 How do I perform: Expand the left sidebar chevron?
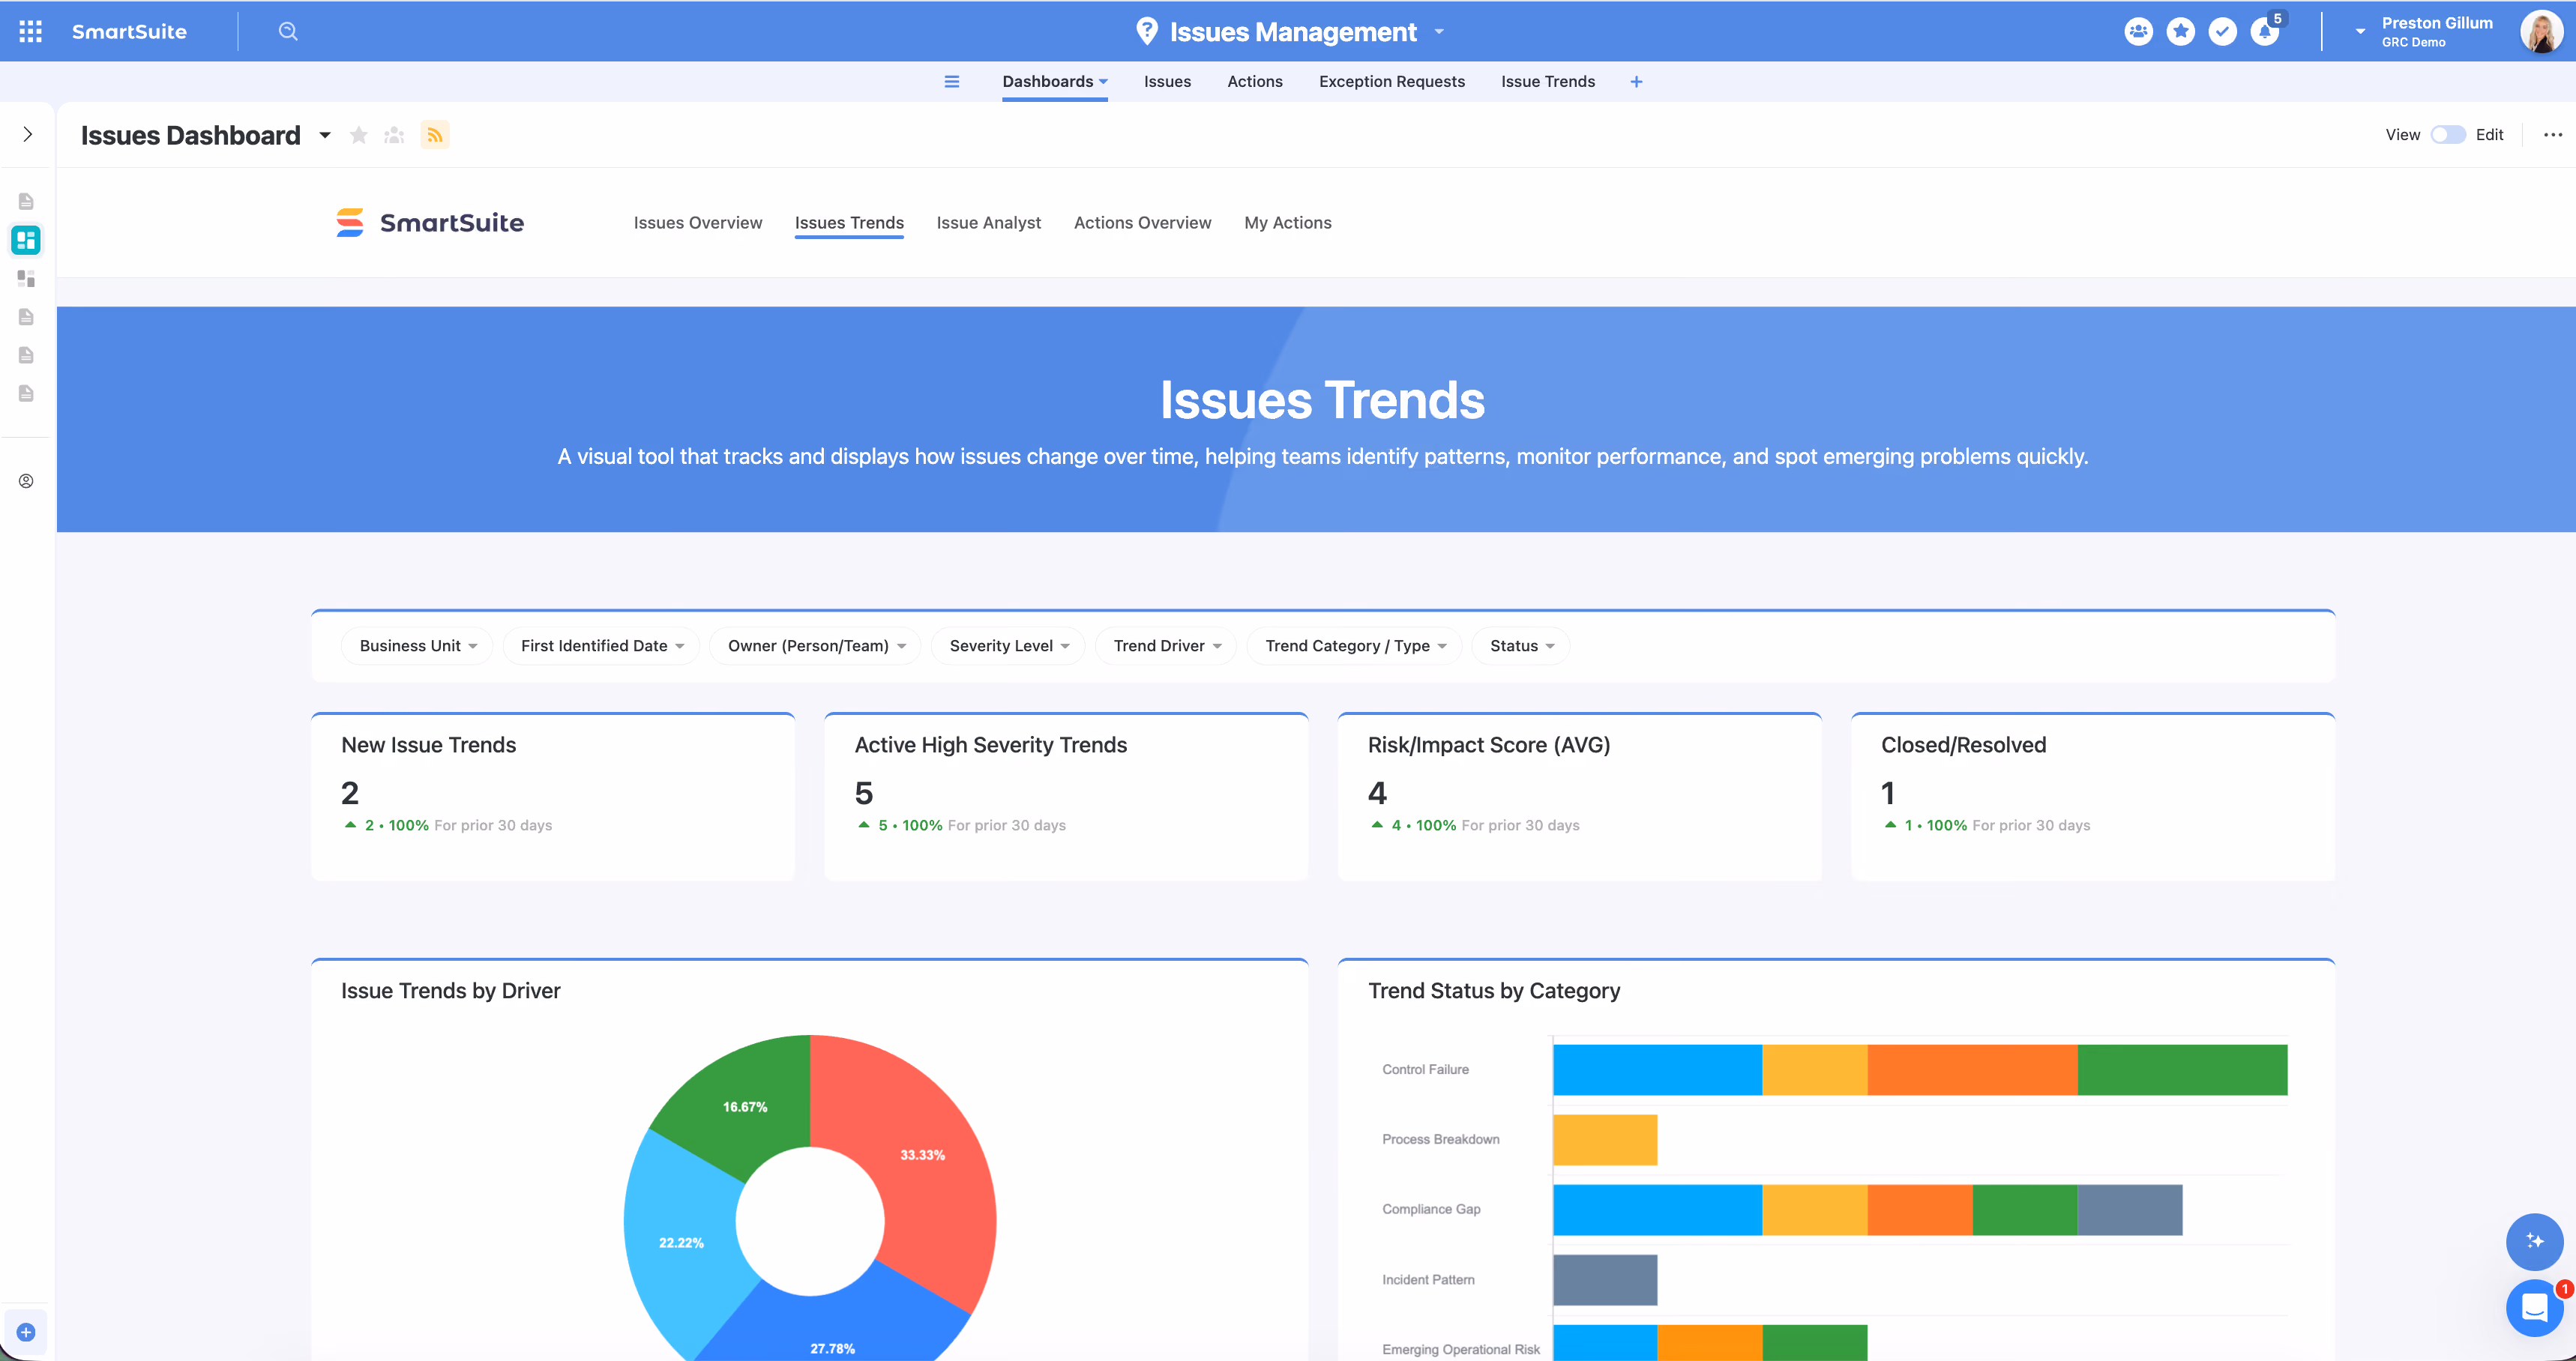pyautogui.click(x=27, y=134)
